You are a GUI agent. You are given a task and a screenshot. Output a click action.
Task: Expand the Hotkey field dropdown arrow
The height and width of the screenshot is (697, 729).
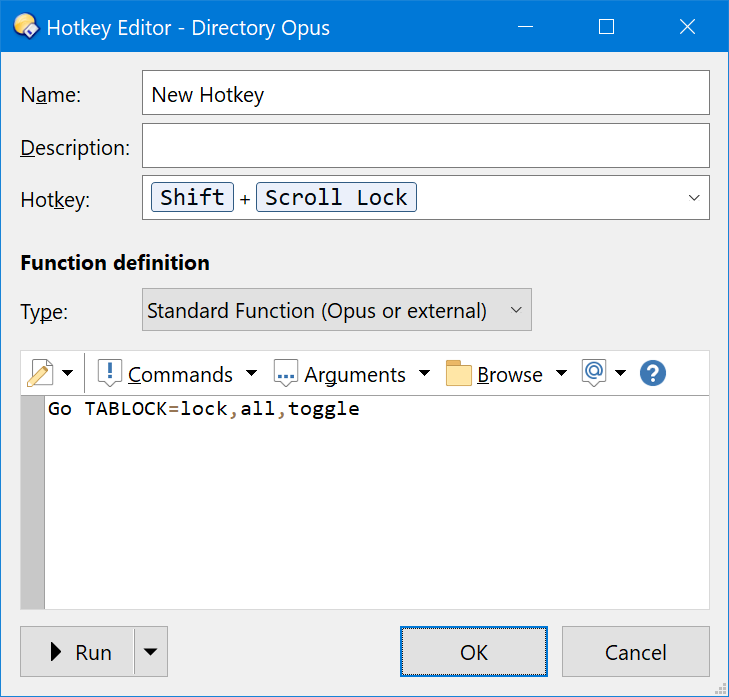point(694,198)
